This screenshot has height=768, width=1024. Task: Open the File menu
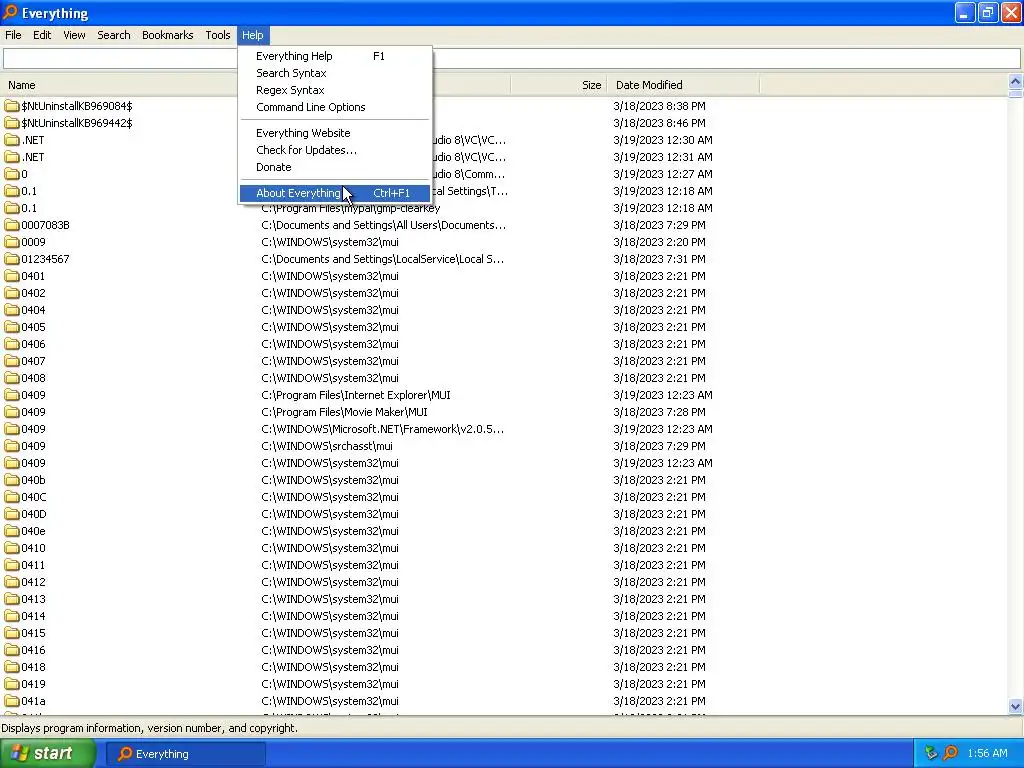click(x=13, y=35)
